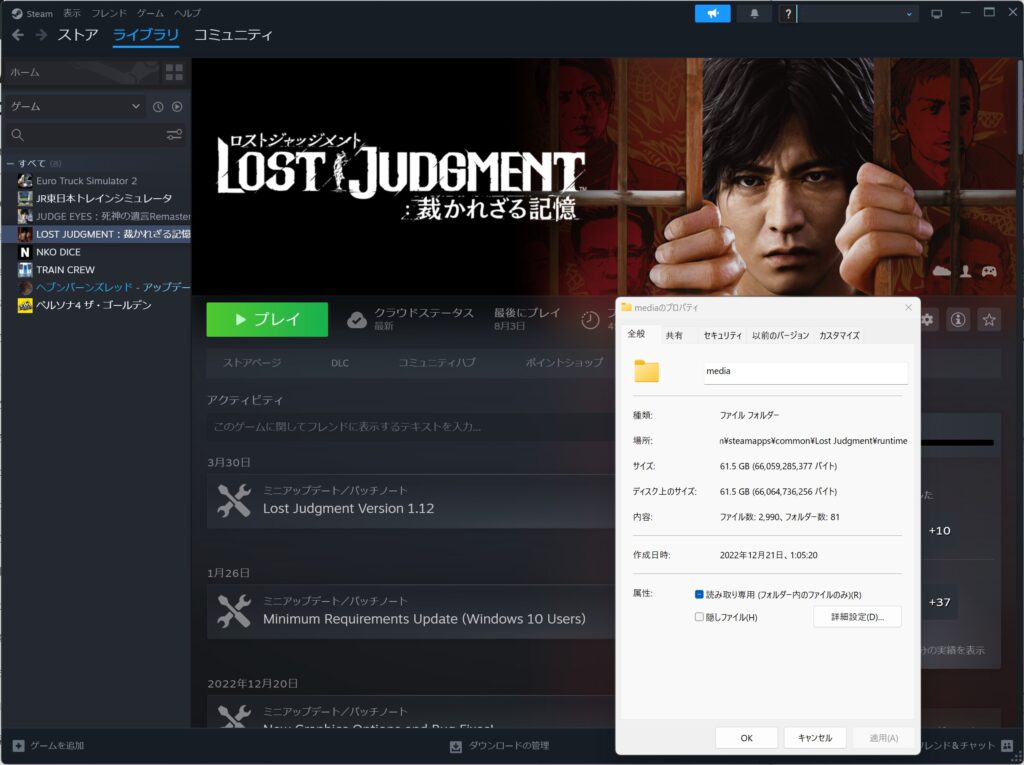Open the question mark help button
This screenshot has height=765, width=1024.
click(788, 13)
